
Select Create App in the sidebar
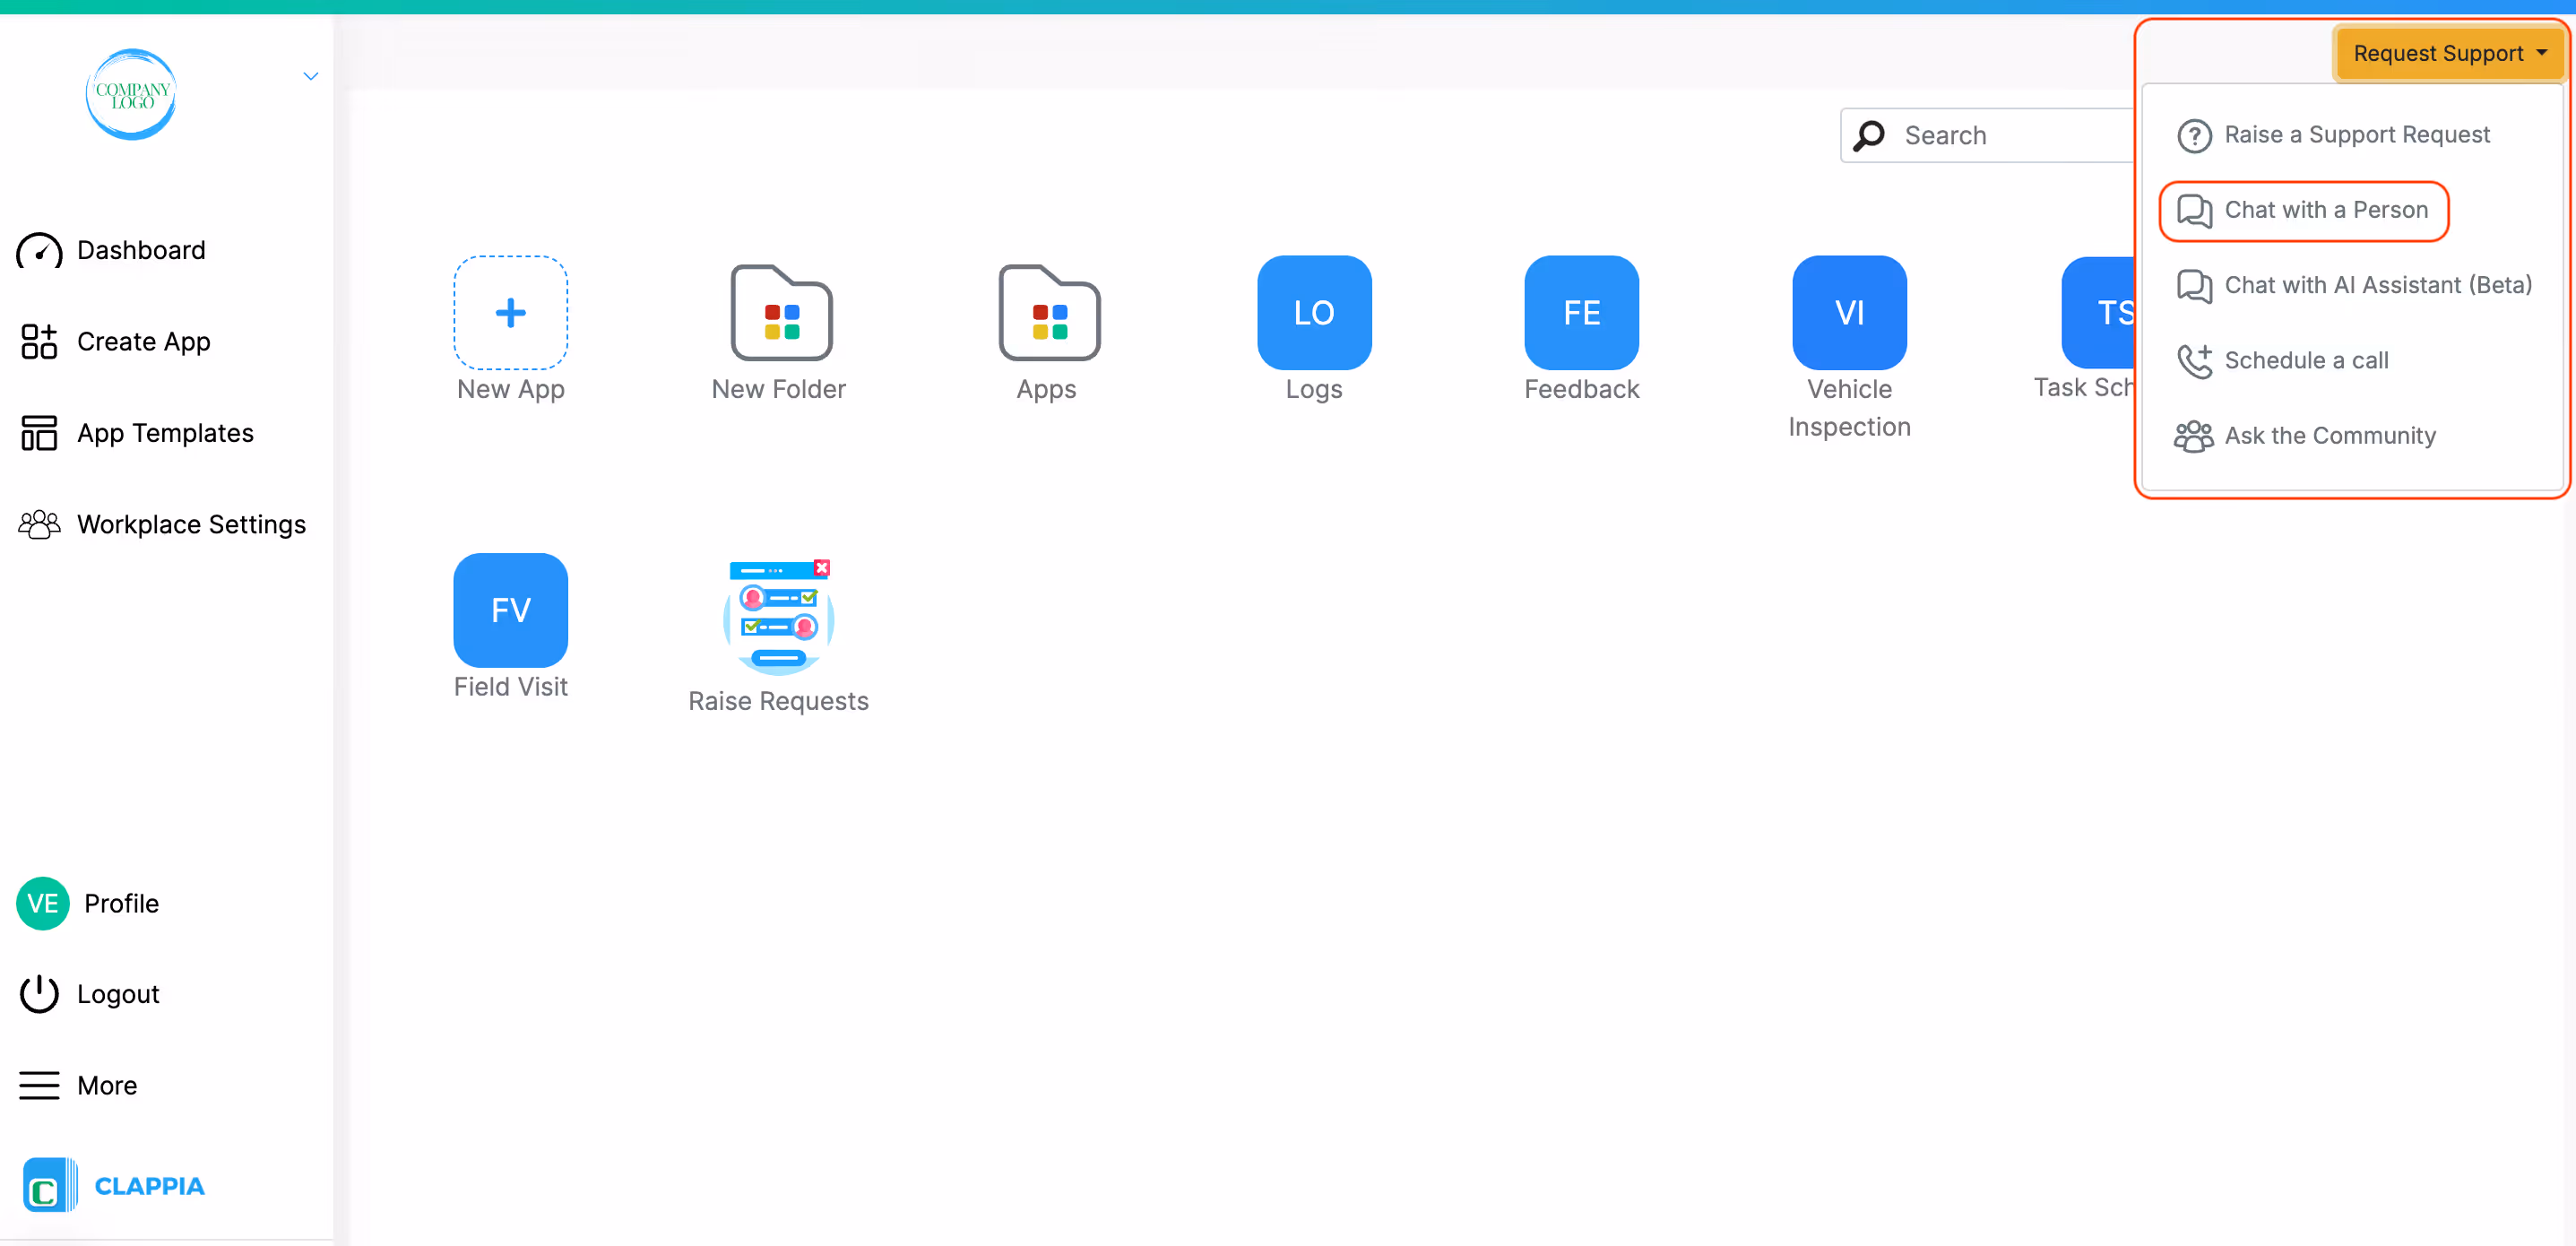pyautogui.click(x=143, y=341)
